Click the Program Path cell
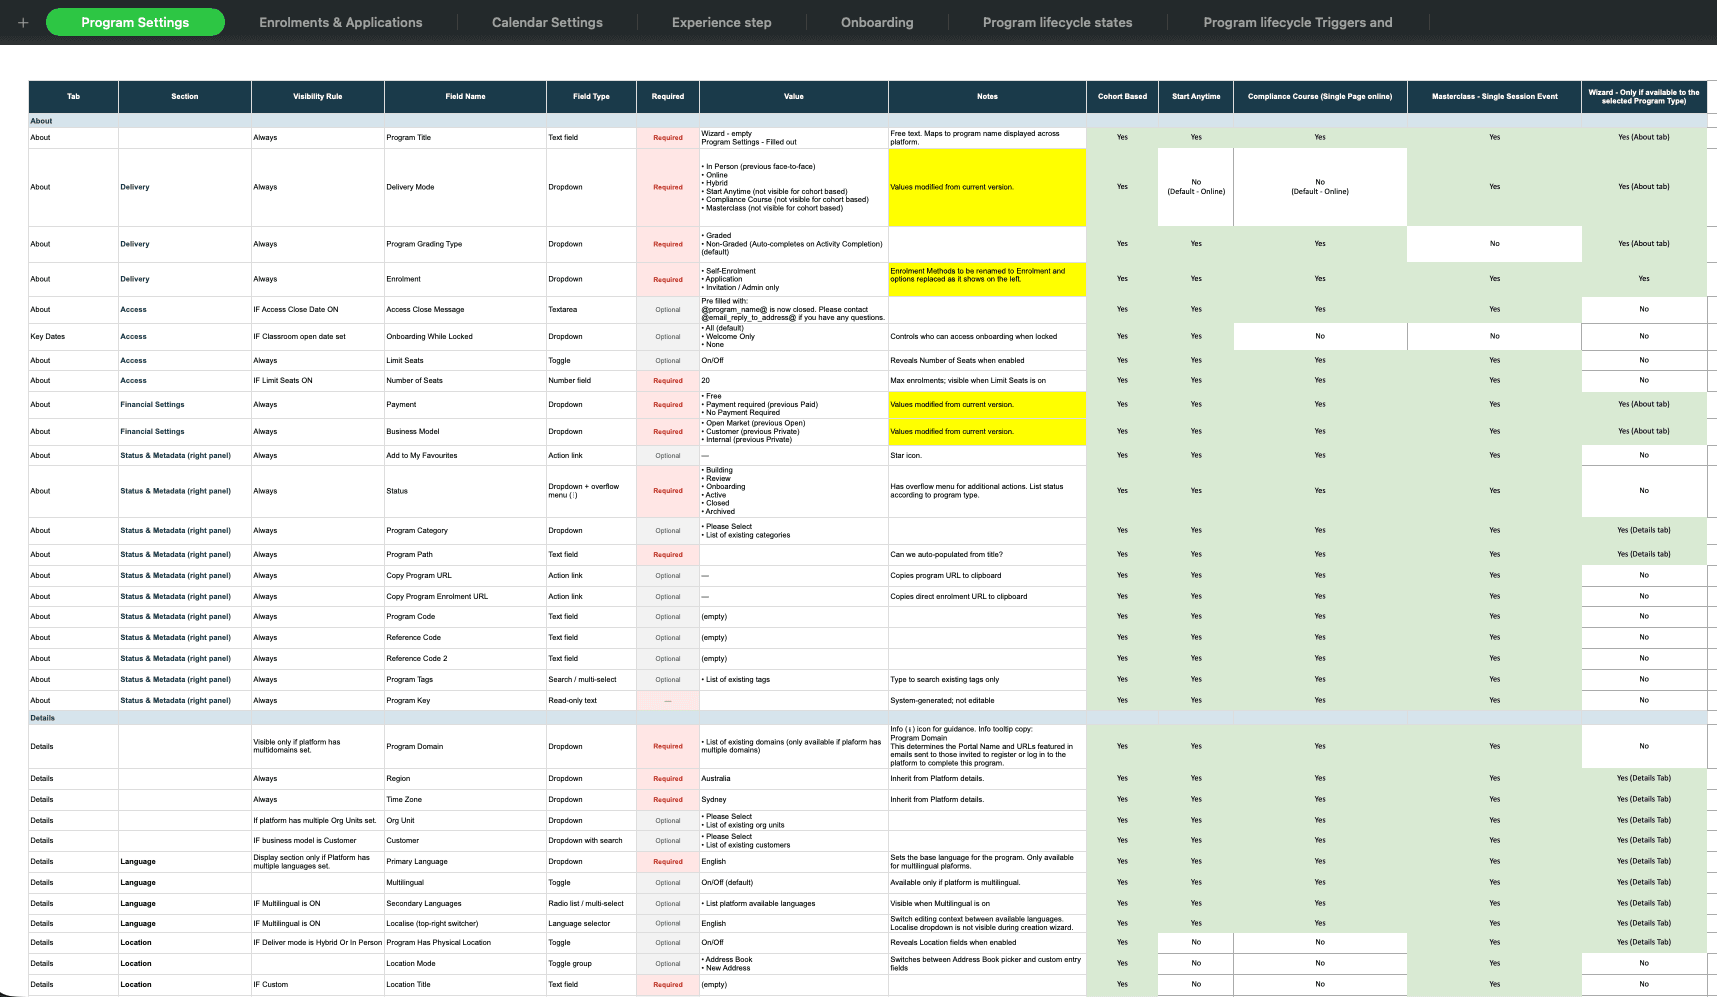Screen dimensions: 1717x997 465,555
